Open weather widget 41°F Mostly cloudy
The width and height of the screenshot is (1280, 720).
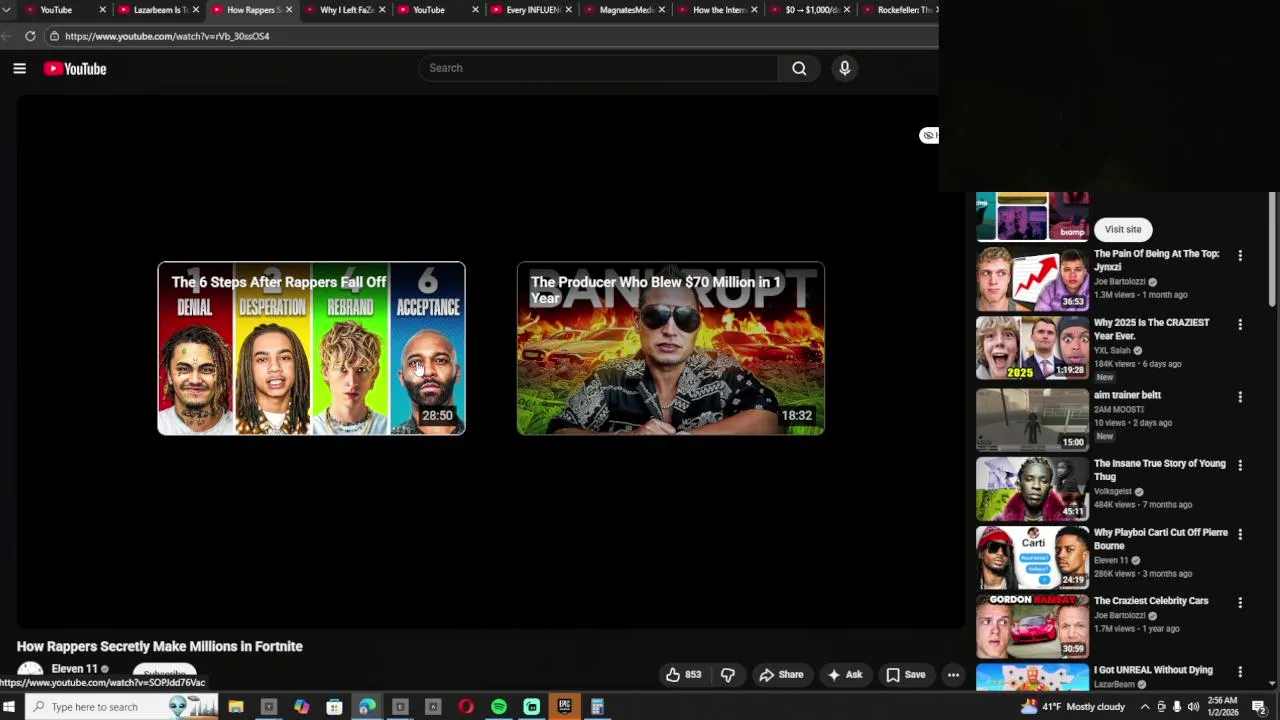pos(1073,707)
